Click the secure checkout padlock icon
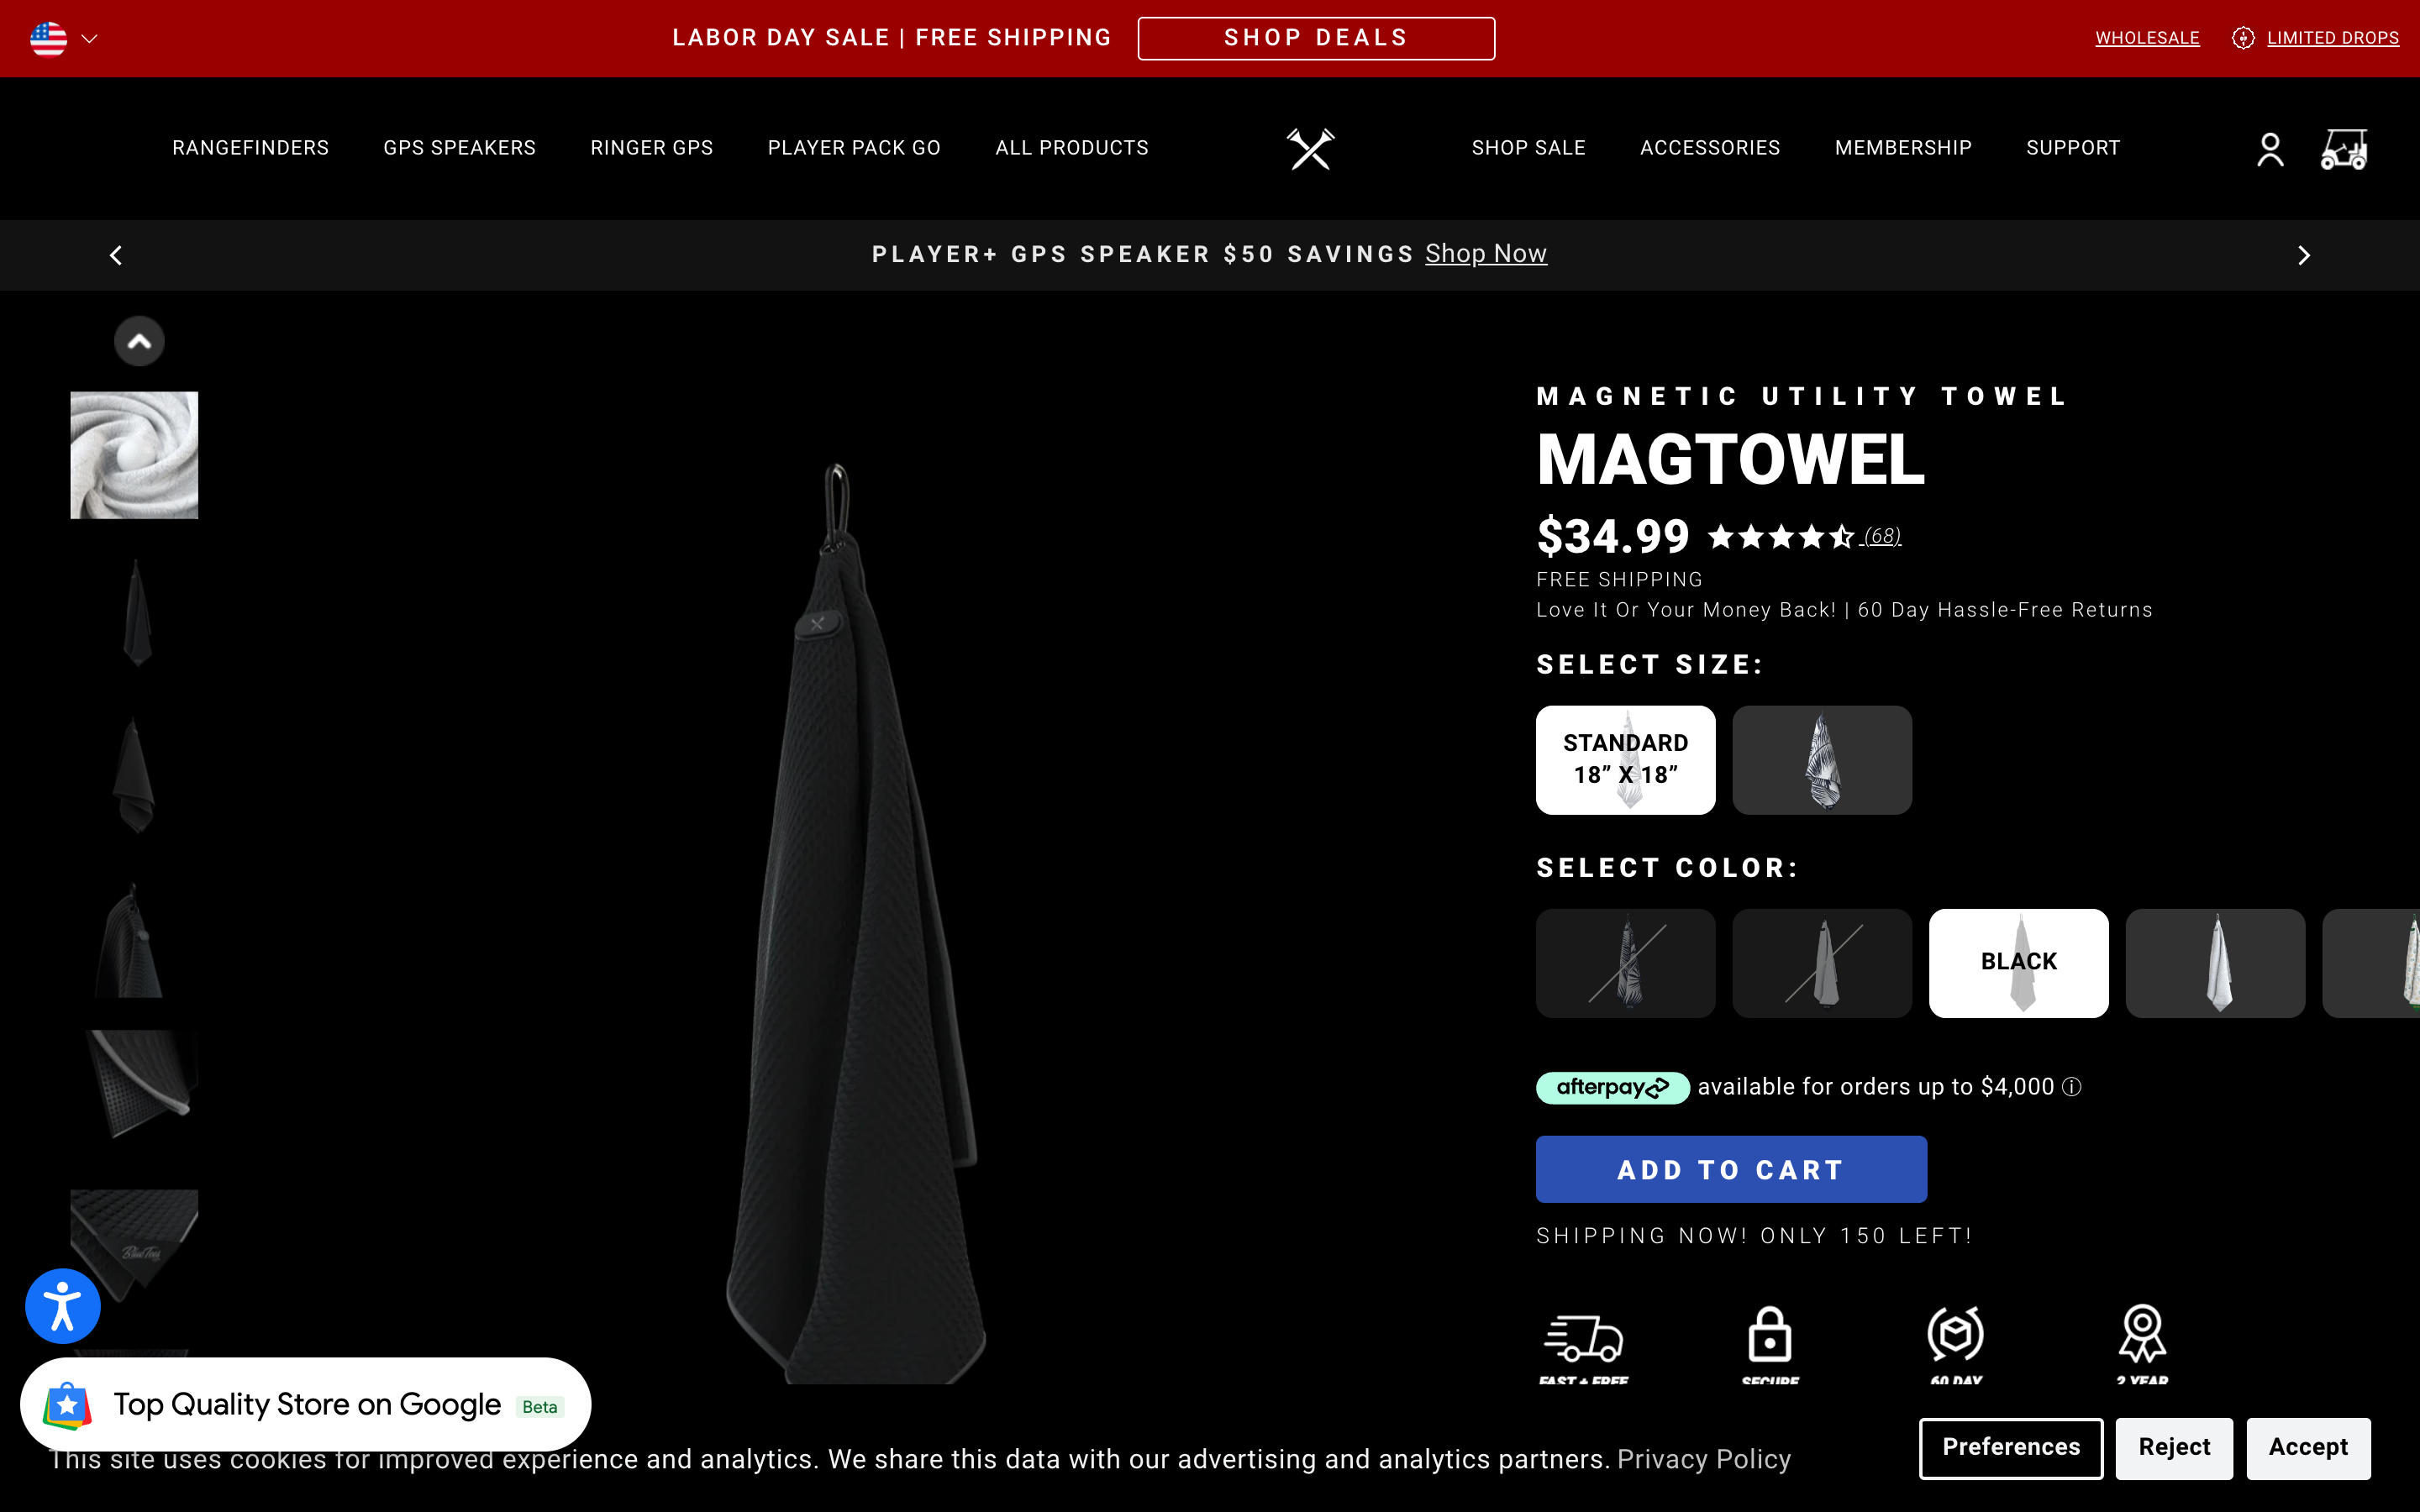The width and height of the screenshot is (2420, 1512). tap(1769, 1334)
